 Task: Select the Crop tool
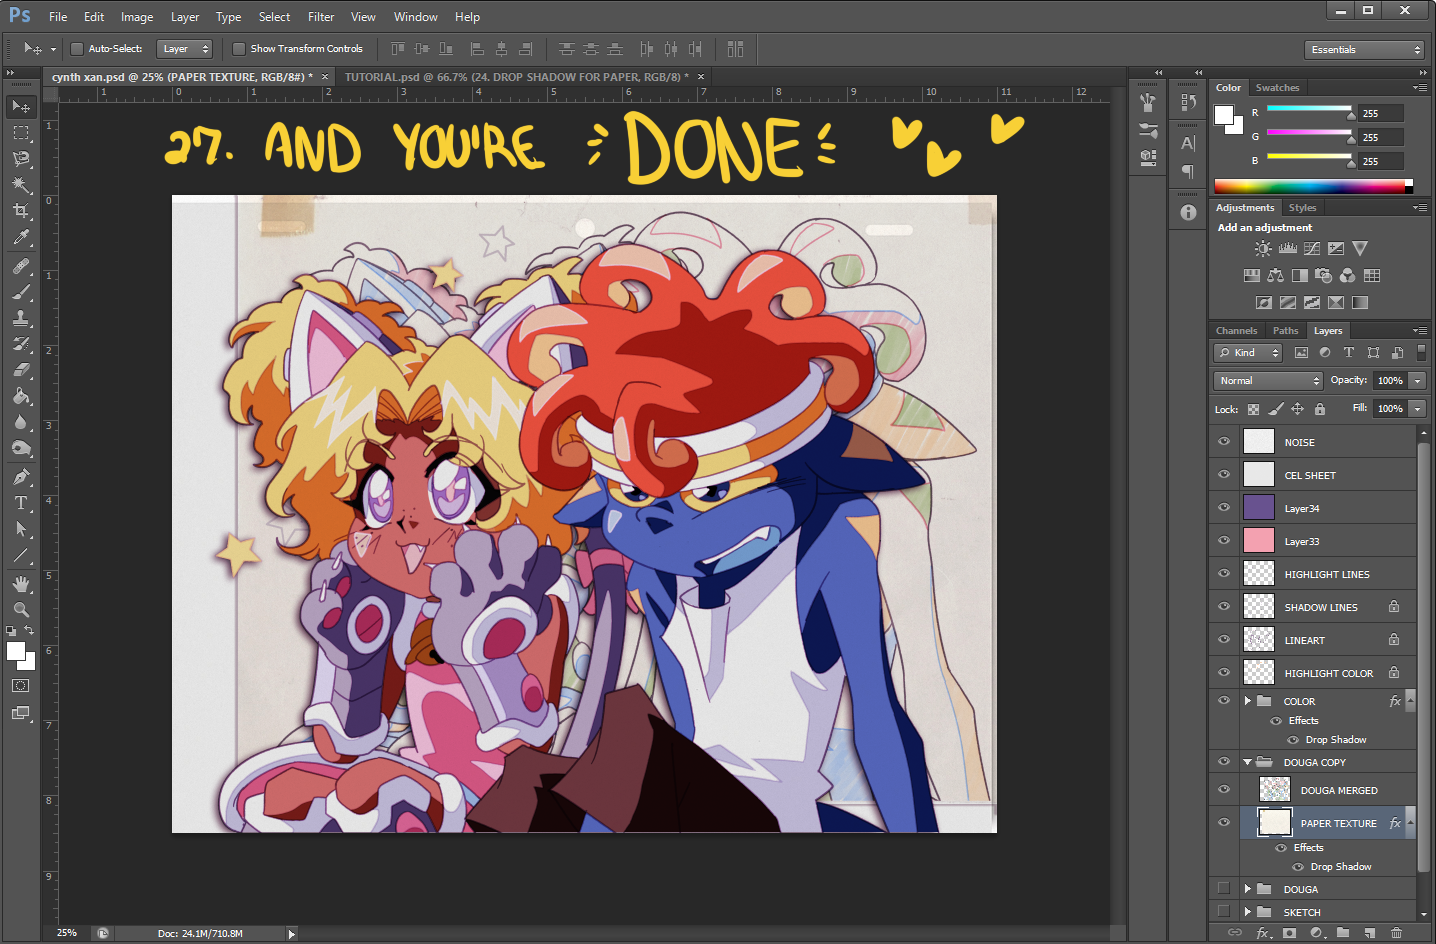21,211
